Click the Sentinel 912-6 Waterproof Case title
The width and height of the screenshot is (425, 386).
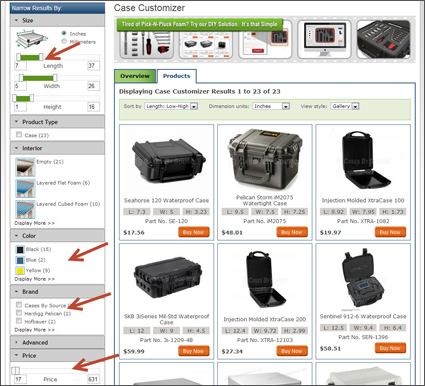click(x=363, y=316)
